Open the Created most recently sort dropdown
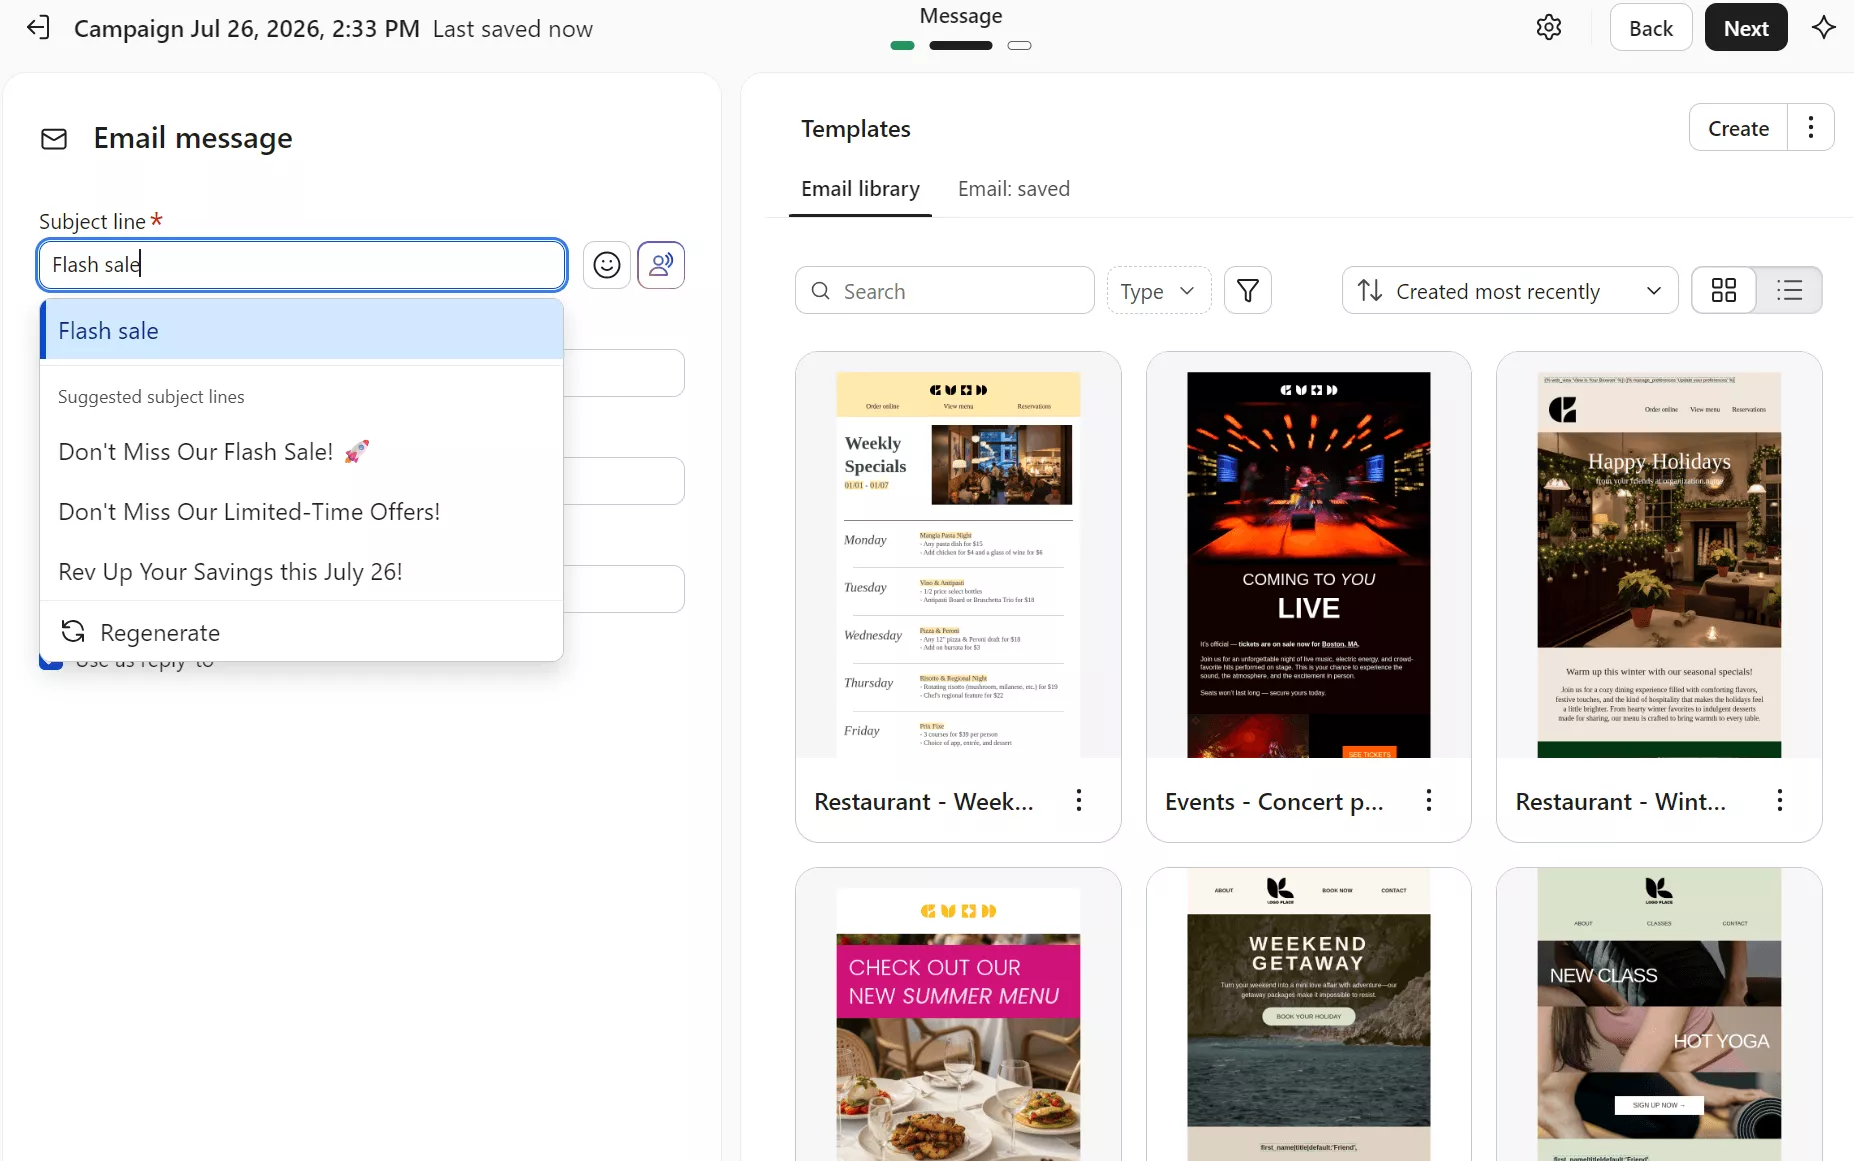 click(1510, 291)
